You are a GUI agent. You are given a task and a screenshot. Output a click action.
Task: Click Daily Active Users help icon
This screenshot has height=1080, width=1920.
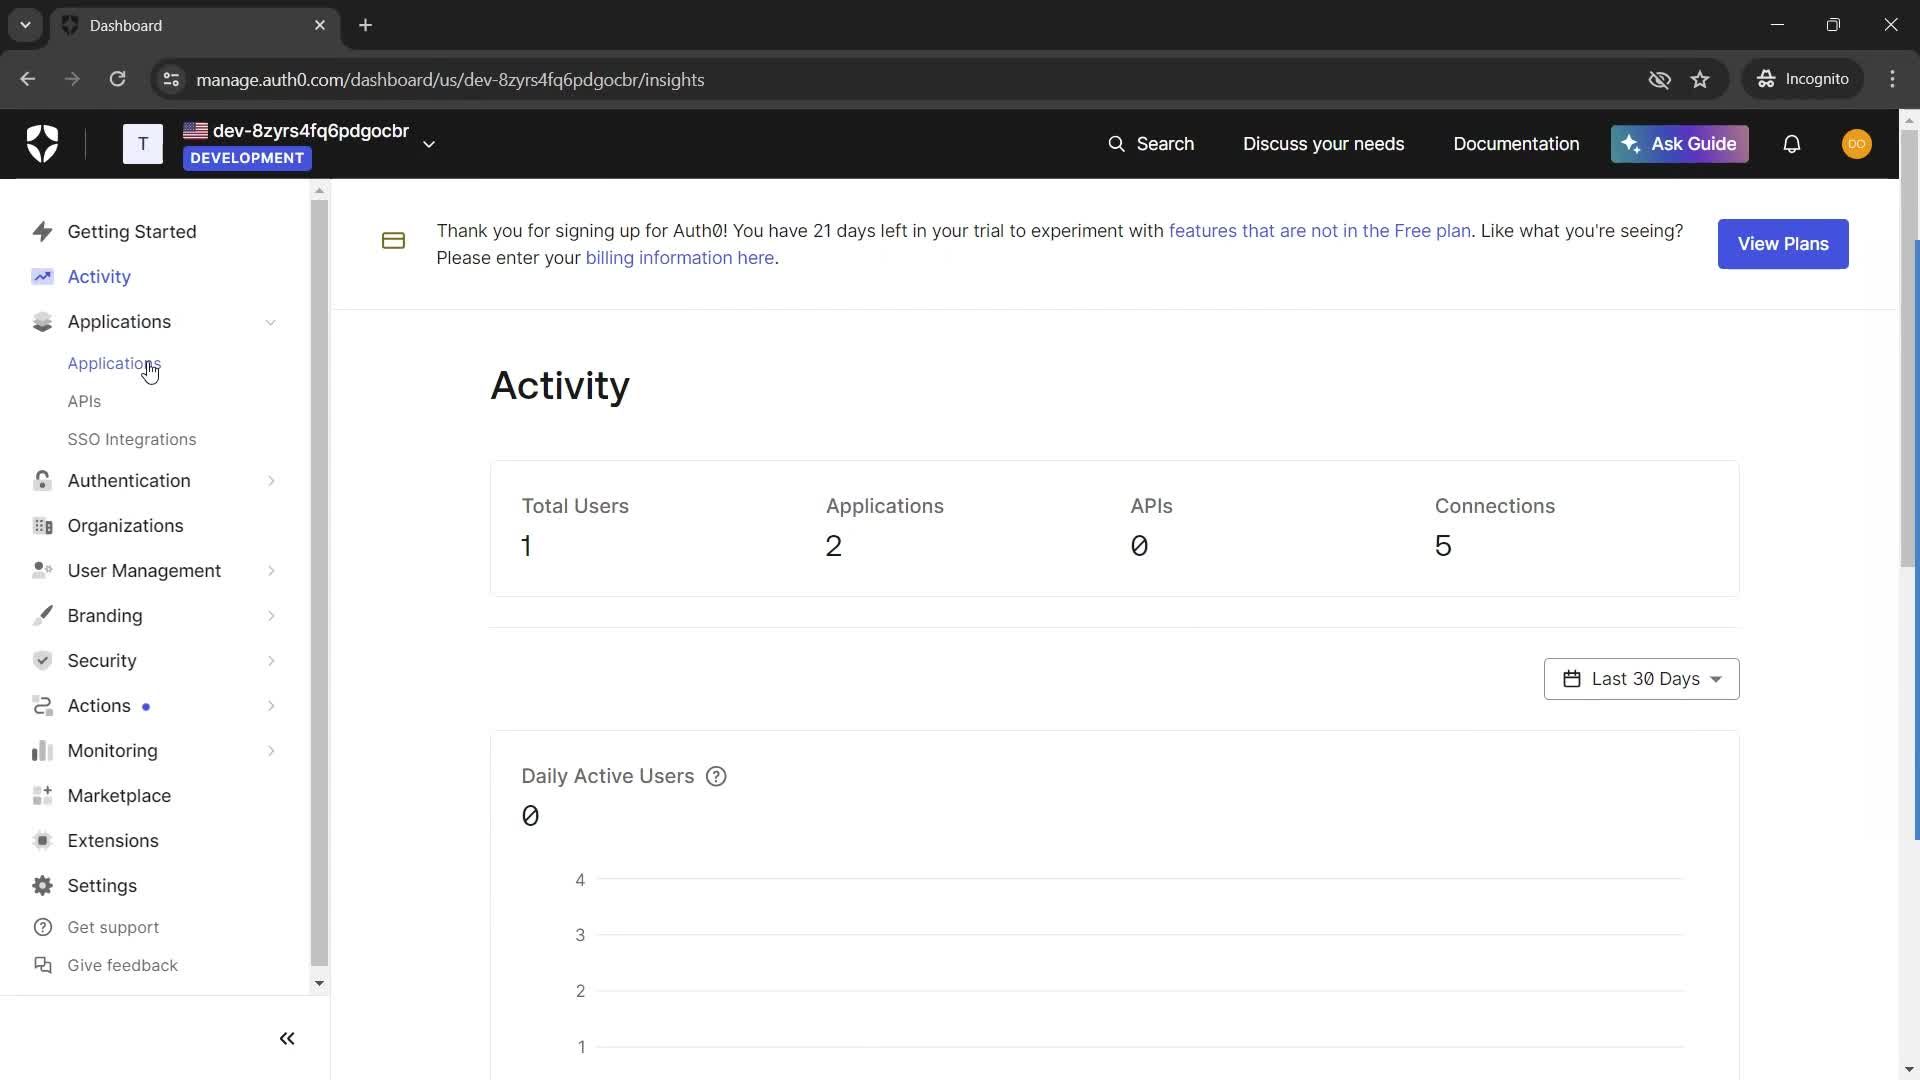click(x=716, y=777)
